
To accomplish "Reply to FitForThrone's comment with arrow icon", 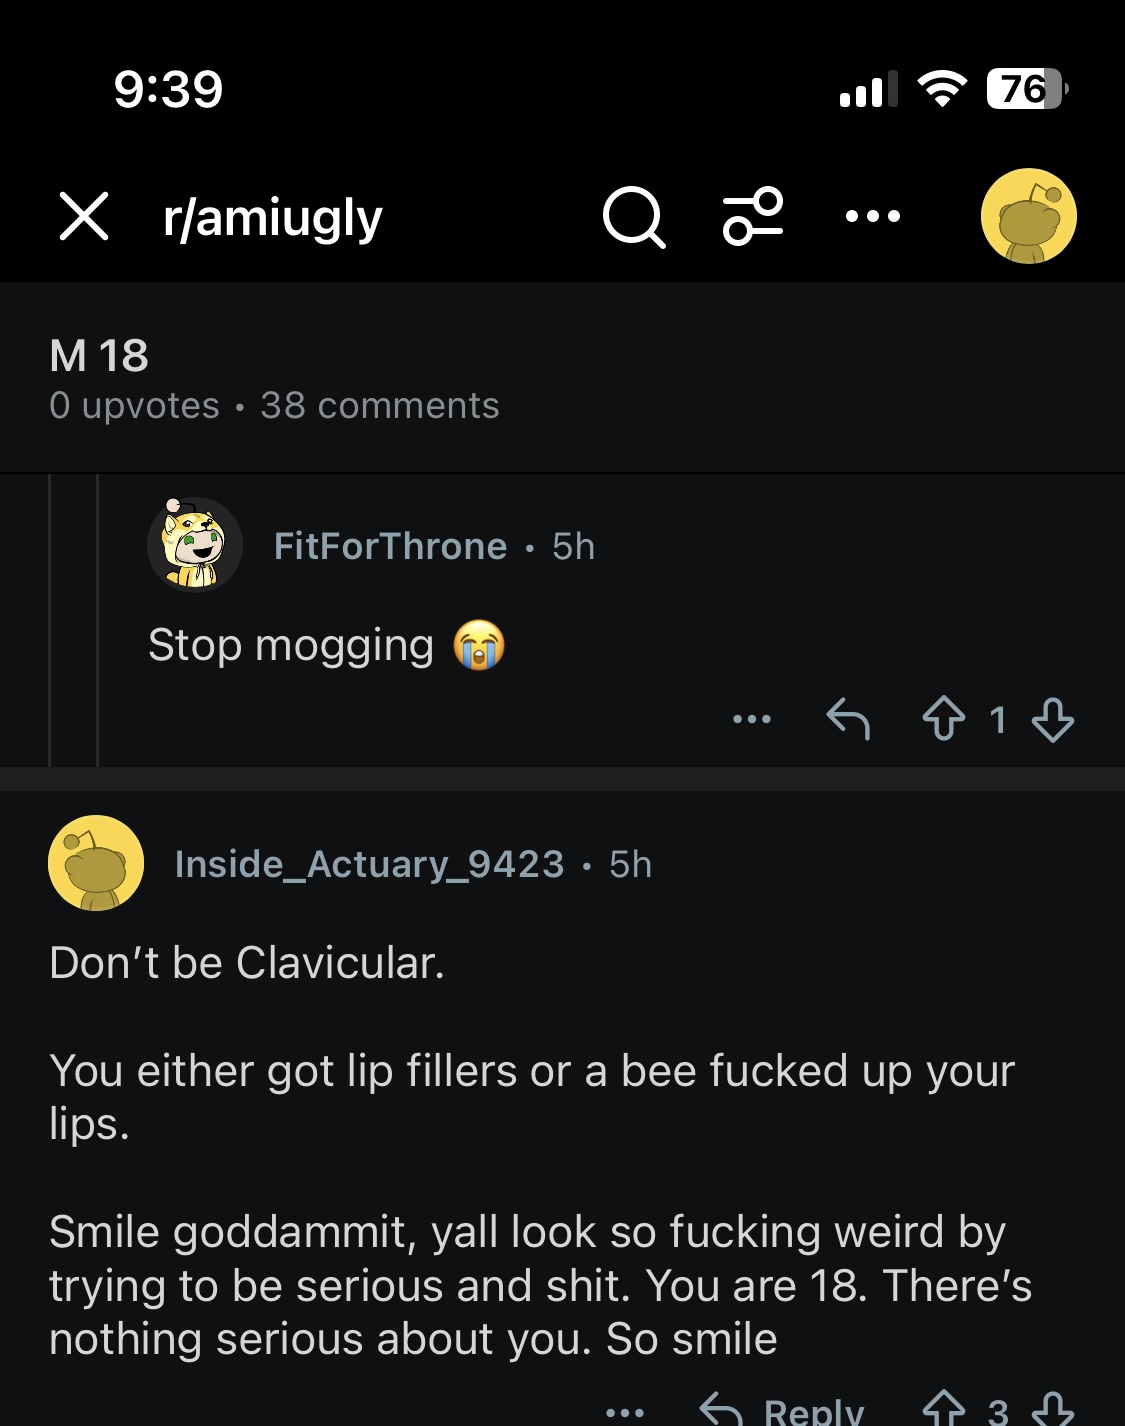I will click(x=848, y=719).
